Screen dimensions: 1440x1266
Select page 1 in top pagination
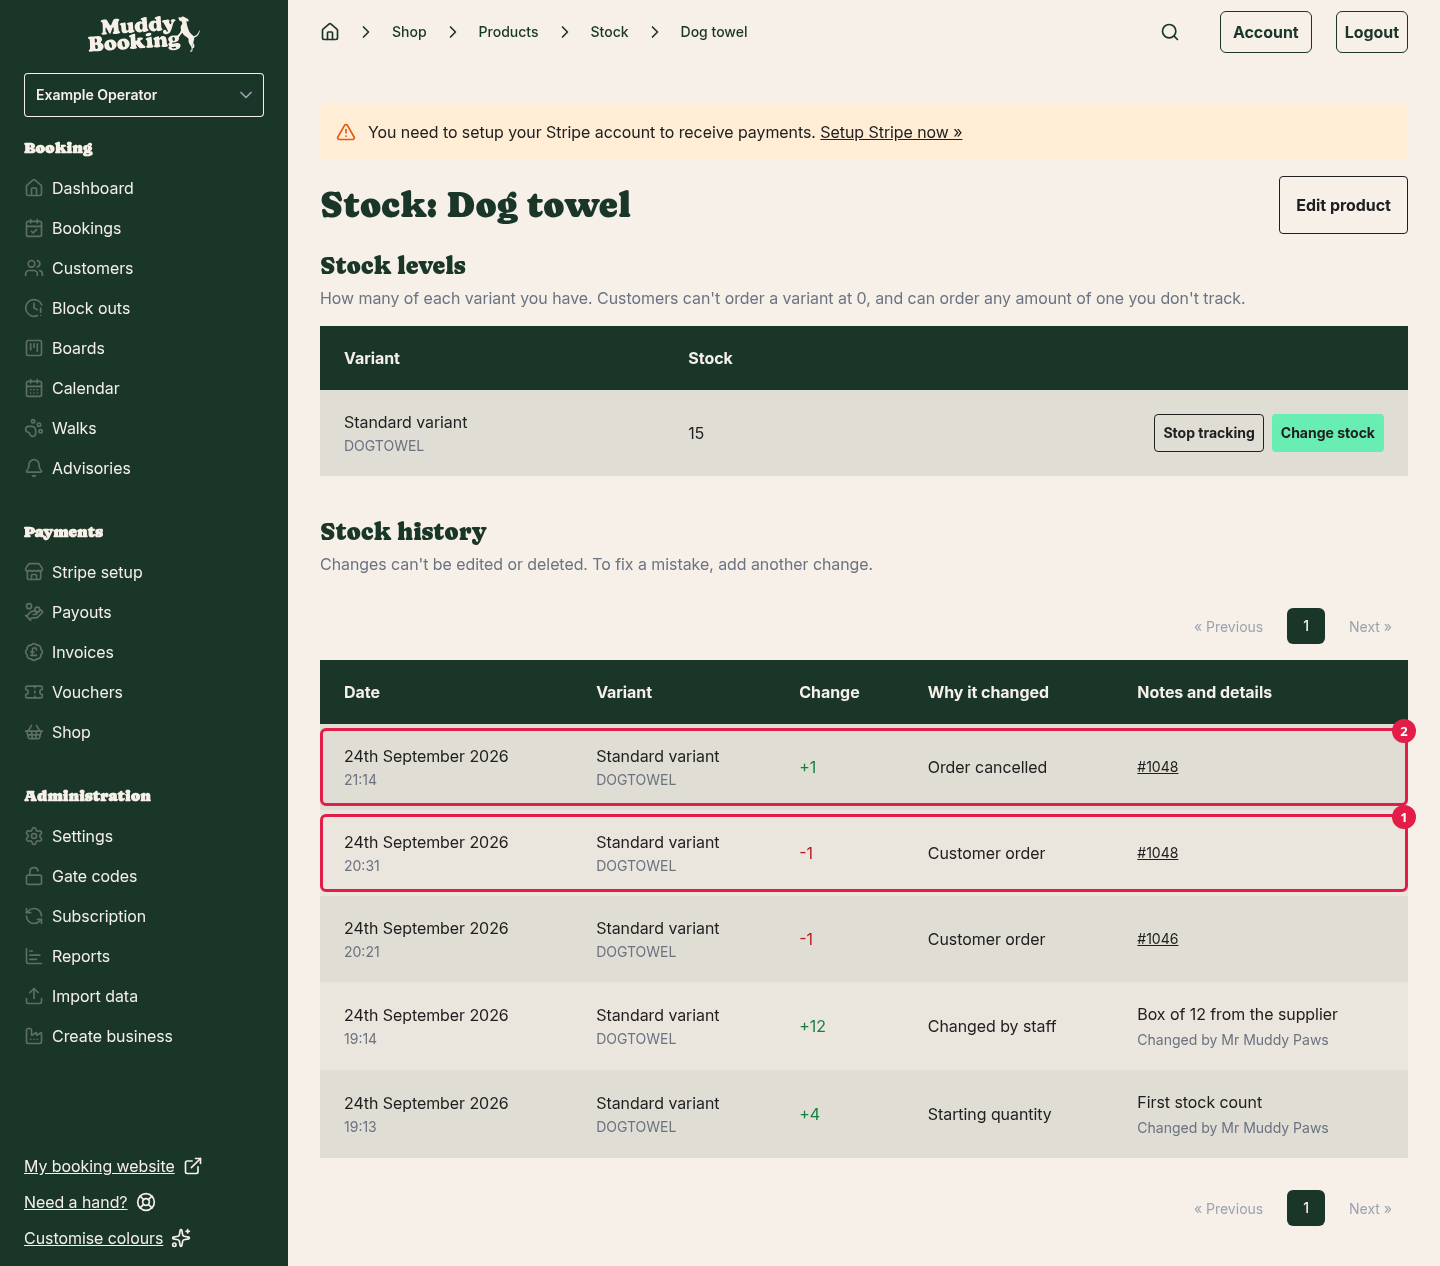(1306, 626)
